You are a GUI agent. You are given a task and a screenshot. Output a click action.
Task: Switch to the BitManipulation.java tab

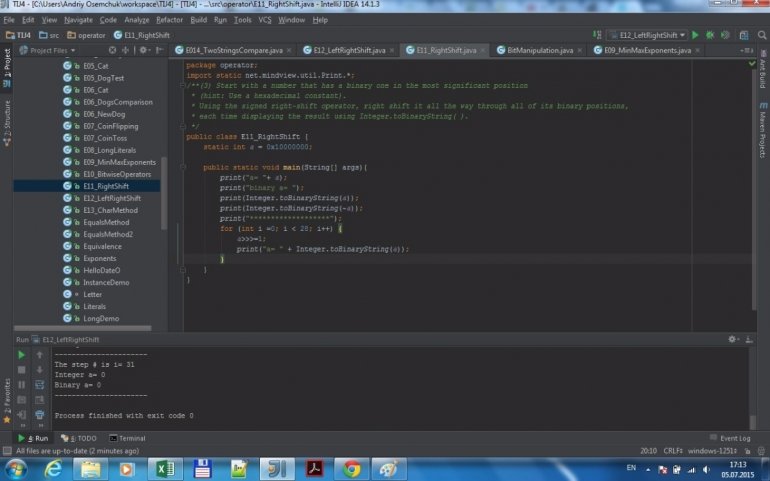[x=538, y=49]
